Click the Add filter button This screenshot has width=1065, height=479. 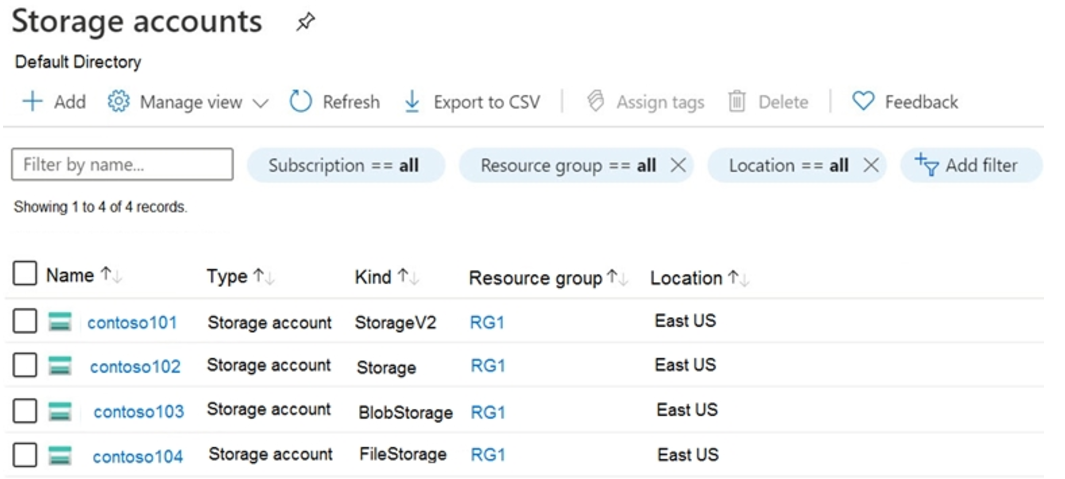(x=970, y=166)
